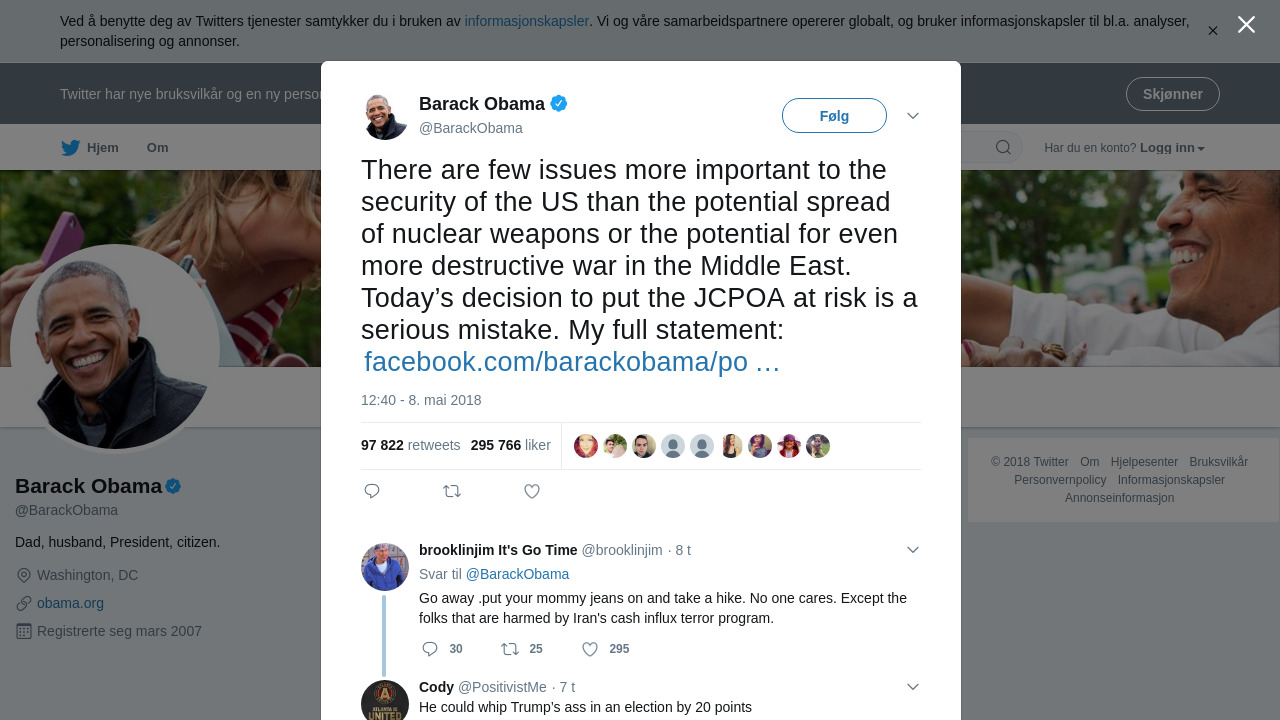Viewport: 1280px width, 720px height.
Task: Open the Logg inn dropdown
Action: click(1172, 148)
